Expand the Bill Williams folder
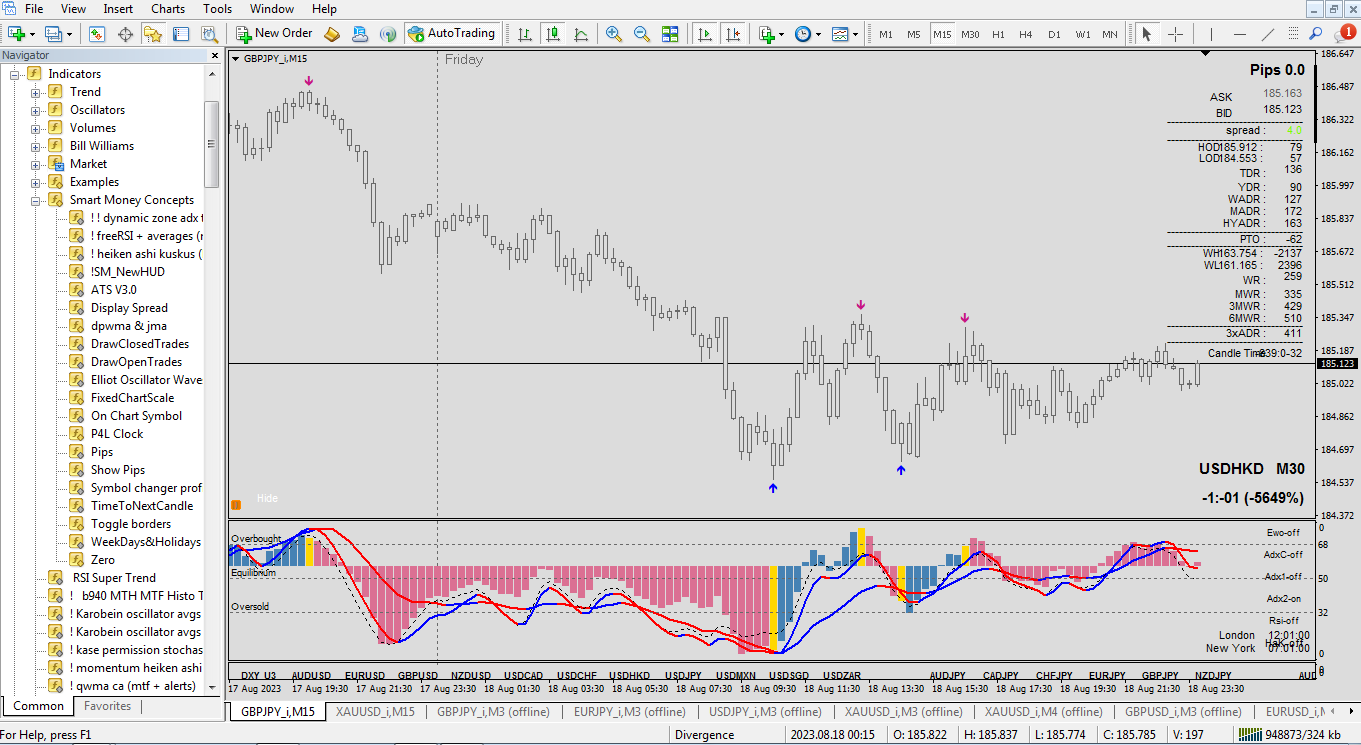Viewport: 1361px width, 745px height. (35, 146)
